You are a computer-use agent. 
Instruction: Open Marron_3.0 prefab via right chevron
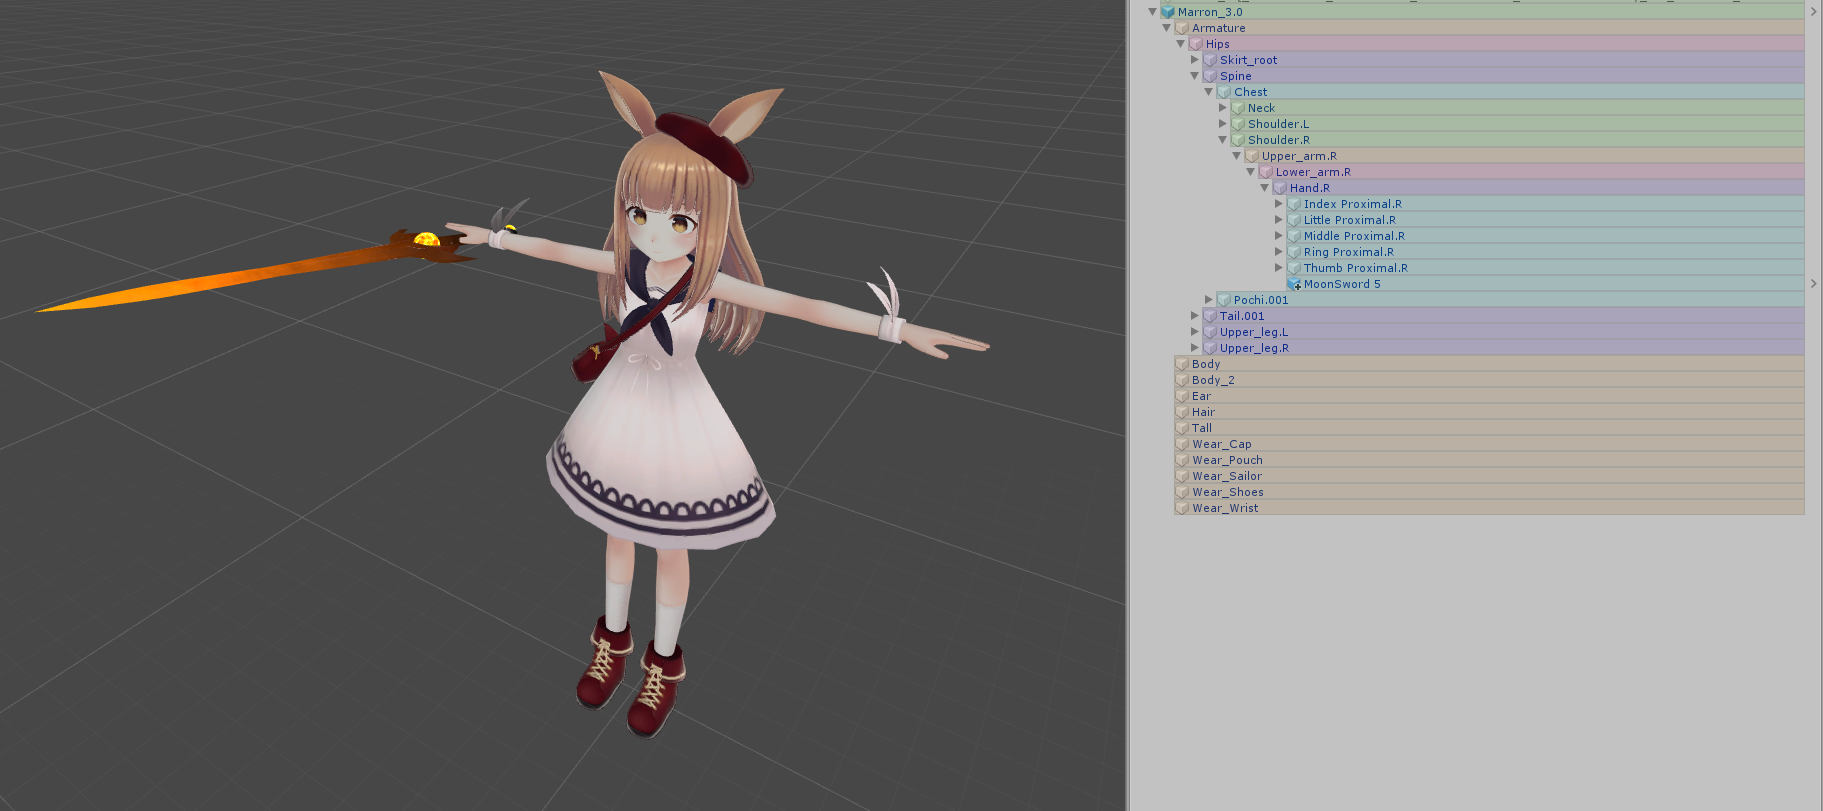1813,12
